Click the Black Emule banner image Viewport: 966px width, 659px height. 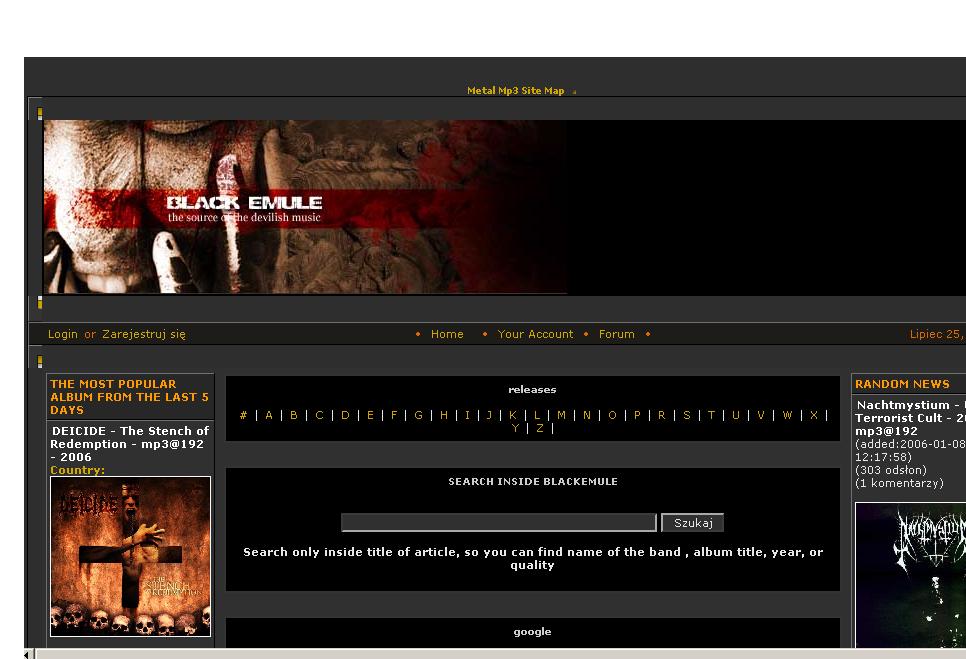(x=306, y=207)
